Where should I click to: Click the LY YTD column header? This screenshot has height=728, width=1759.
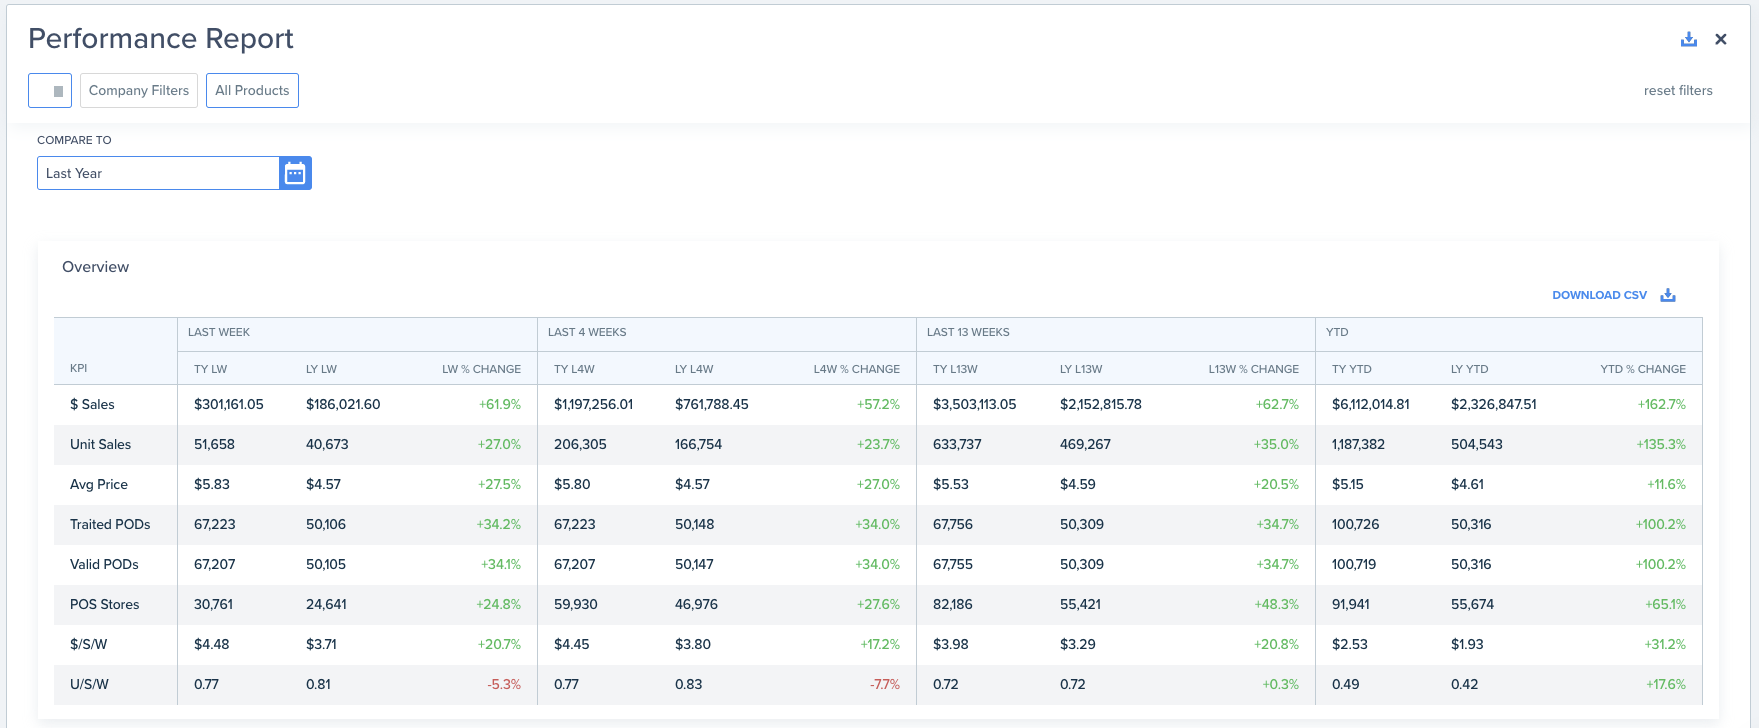tap(1470, 369)
